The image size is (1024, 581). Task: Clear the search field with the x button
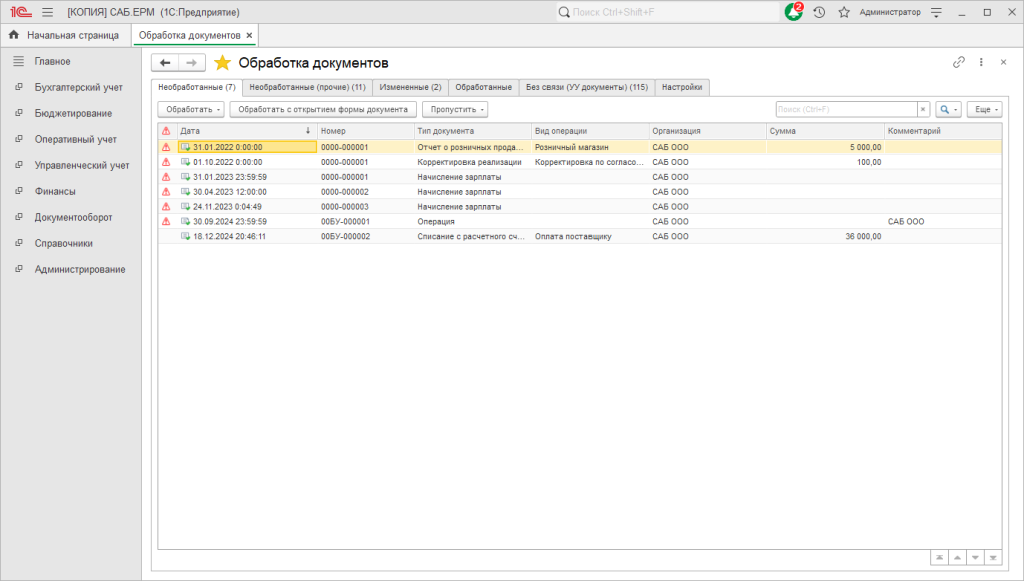(923, 109)
